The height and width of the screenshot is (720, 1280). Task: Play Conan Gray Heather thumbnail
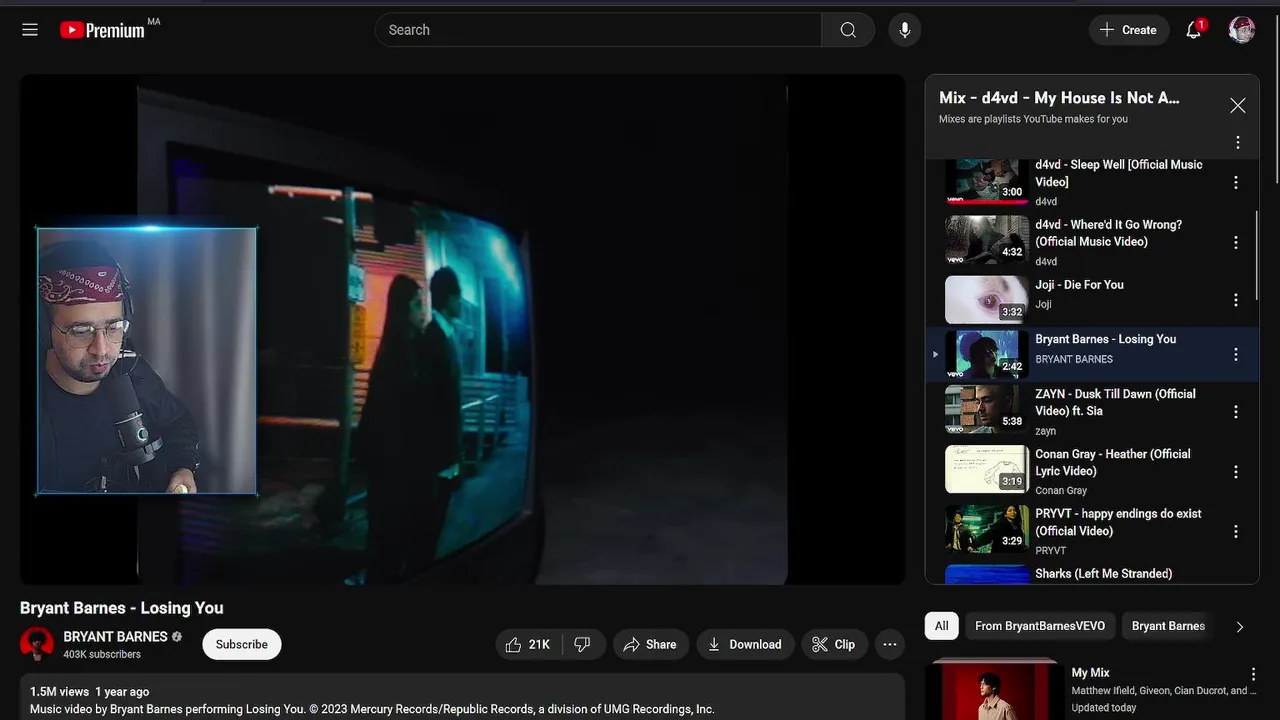(x=987, y=470)
